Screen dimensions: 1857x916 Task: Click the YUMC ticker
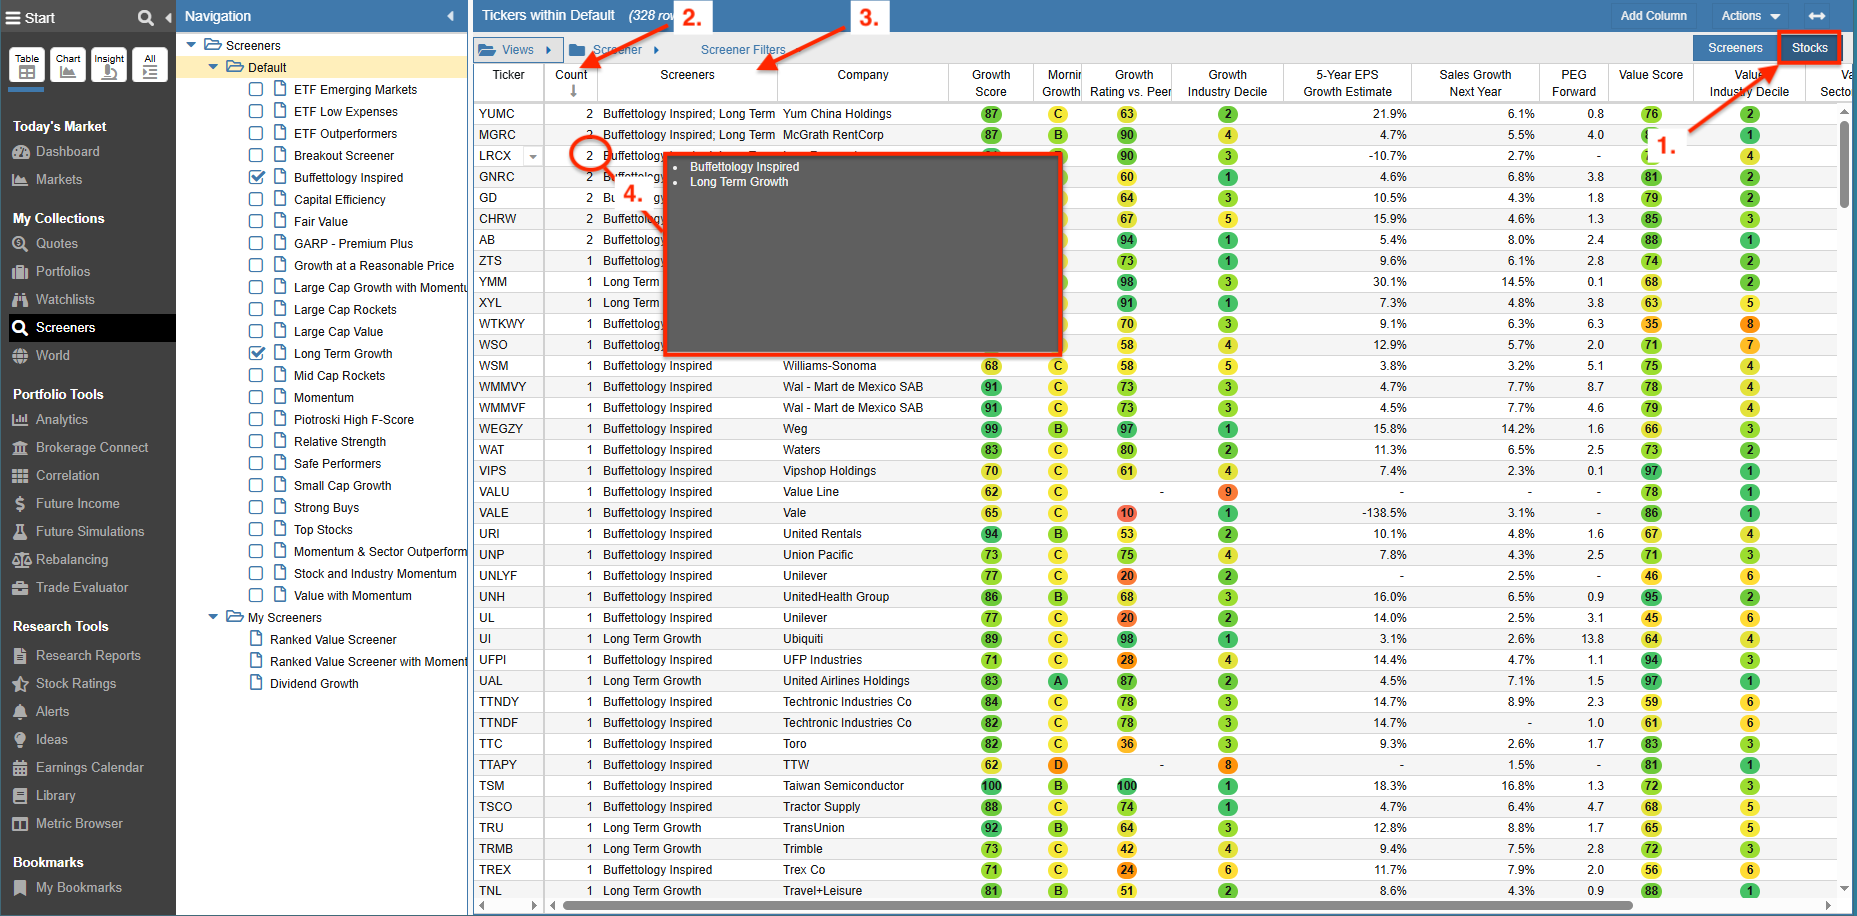[496, 114]
